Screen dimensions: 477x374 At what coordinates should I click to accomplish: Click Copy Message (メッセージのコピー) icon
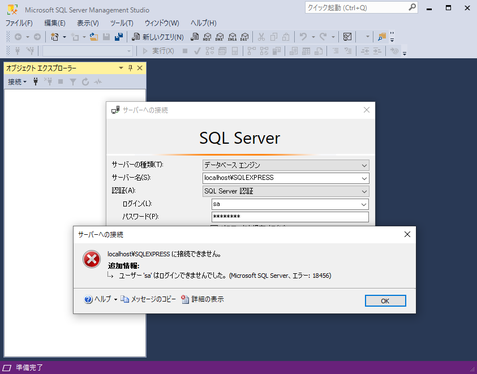(125, 299)
